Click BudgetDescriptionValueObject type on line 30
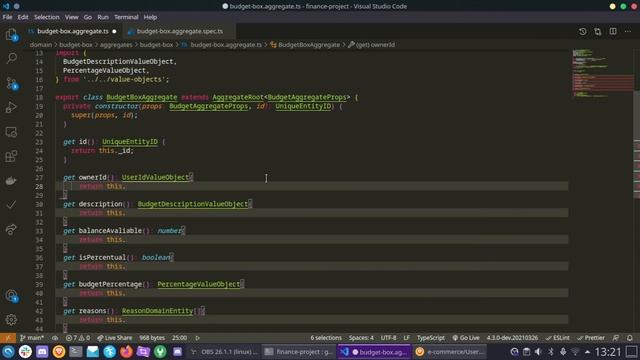The width and height of the screenshot is (640, 360). click(x=193, y=204)
